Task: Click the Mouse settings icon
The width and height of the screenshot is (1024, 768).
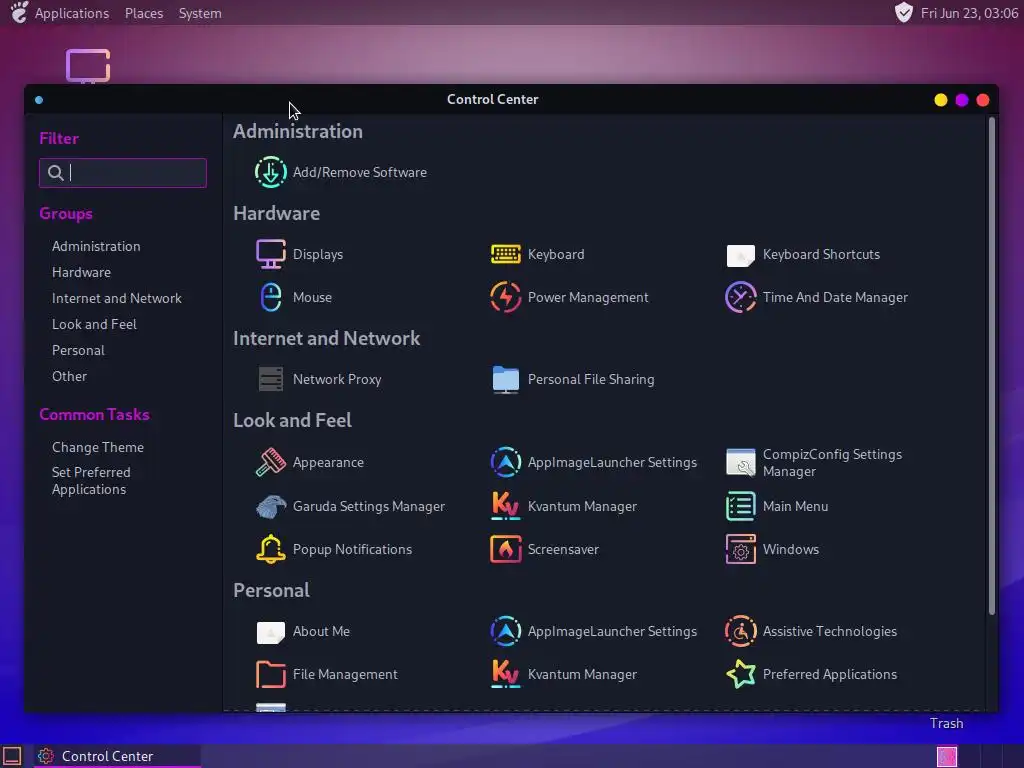Action: tap(270, 297)
